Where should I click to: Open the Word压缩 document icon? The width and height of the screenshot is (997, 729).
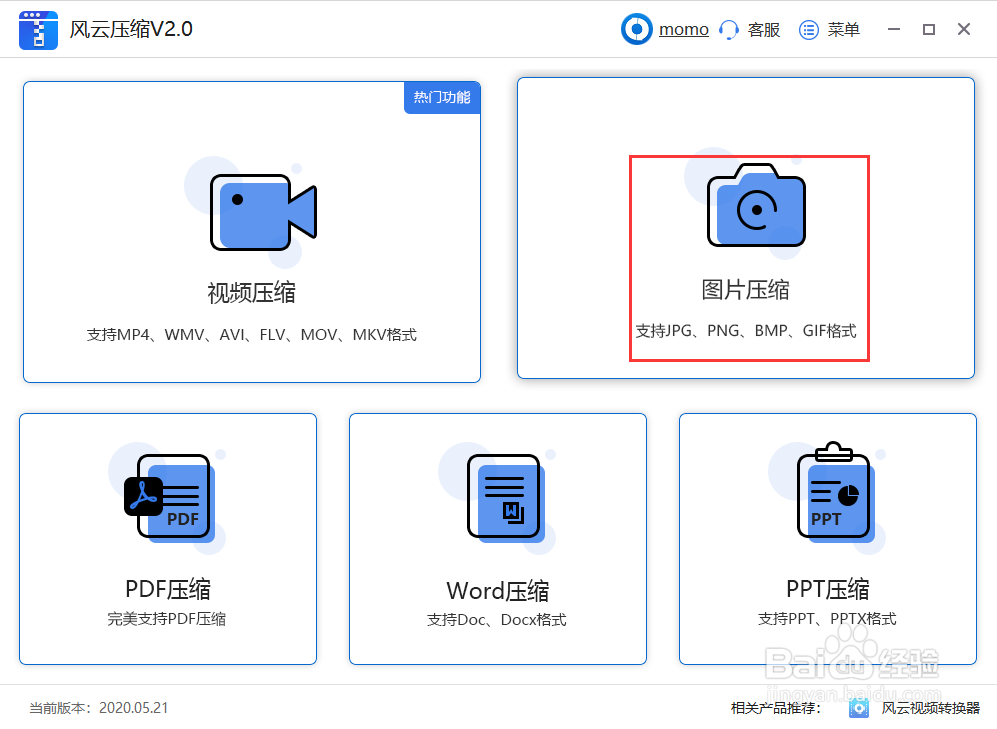click(x=502, y=497)
